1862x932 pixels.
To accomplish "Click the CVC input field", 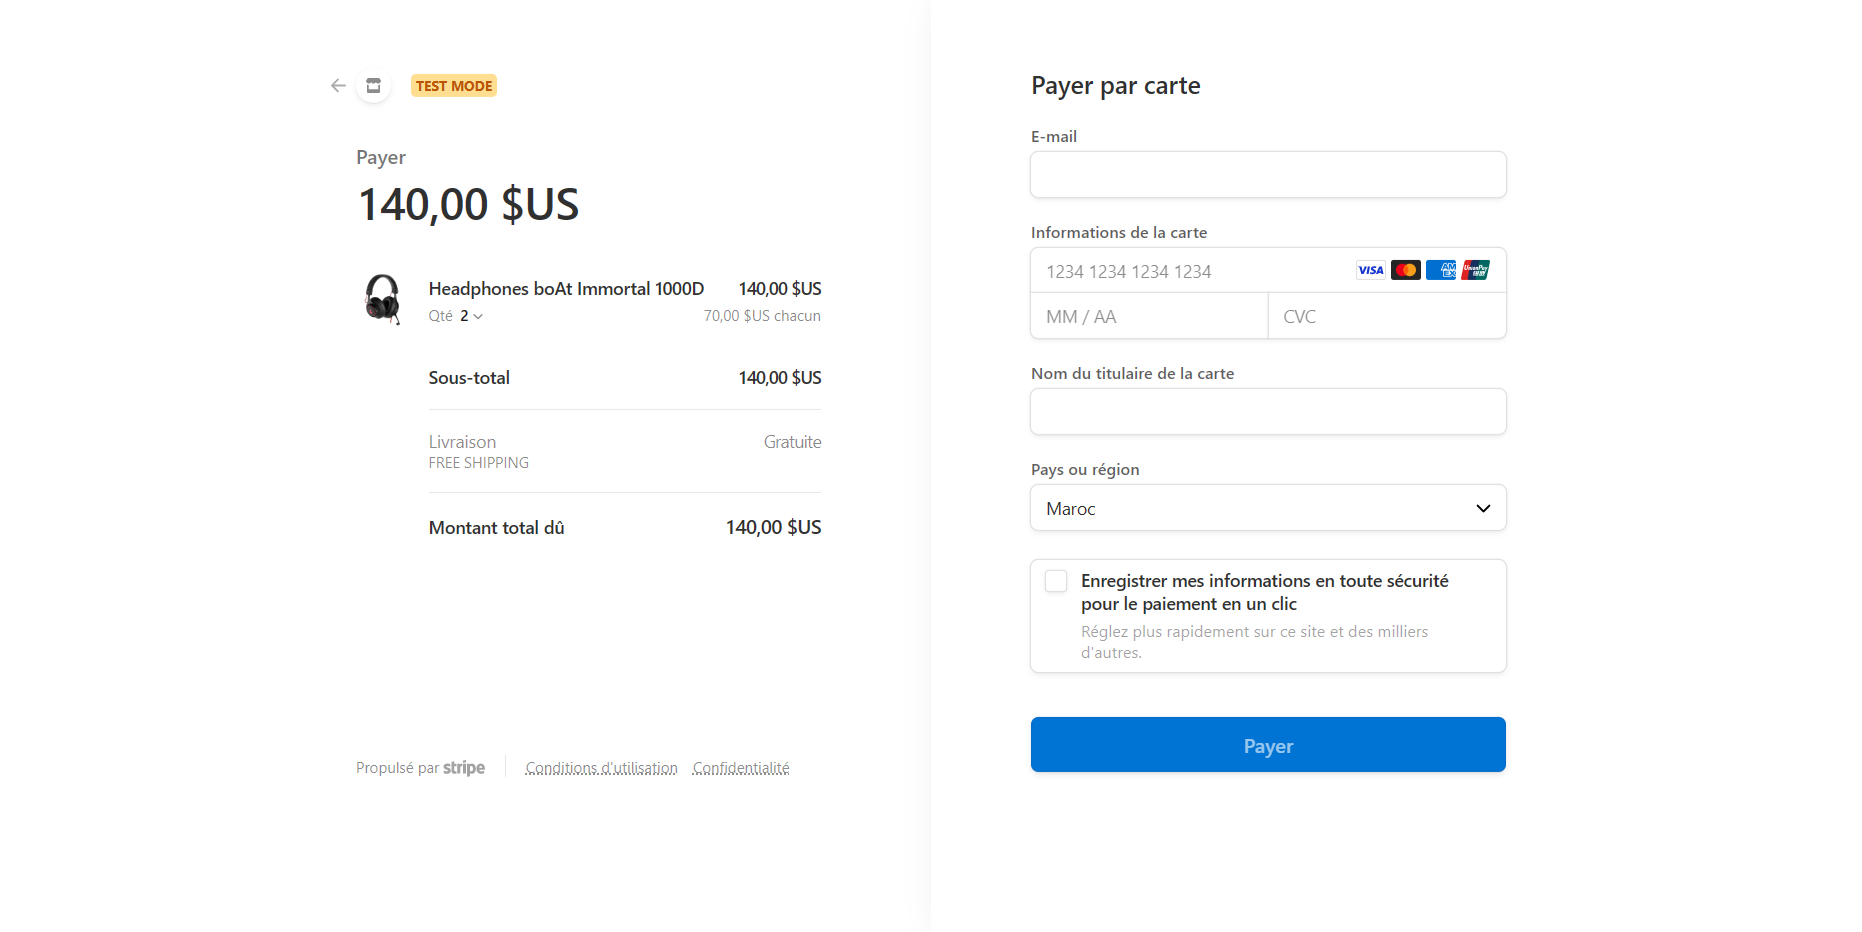I will point(1386,315).
